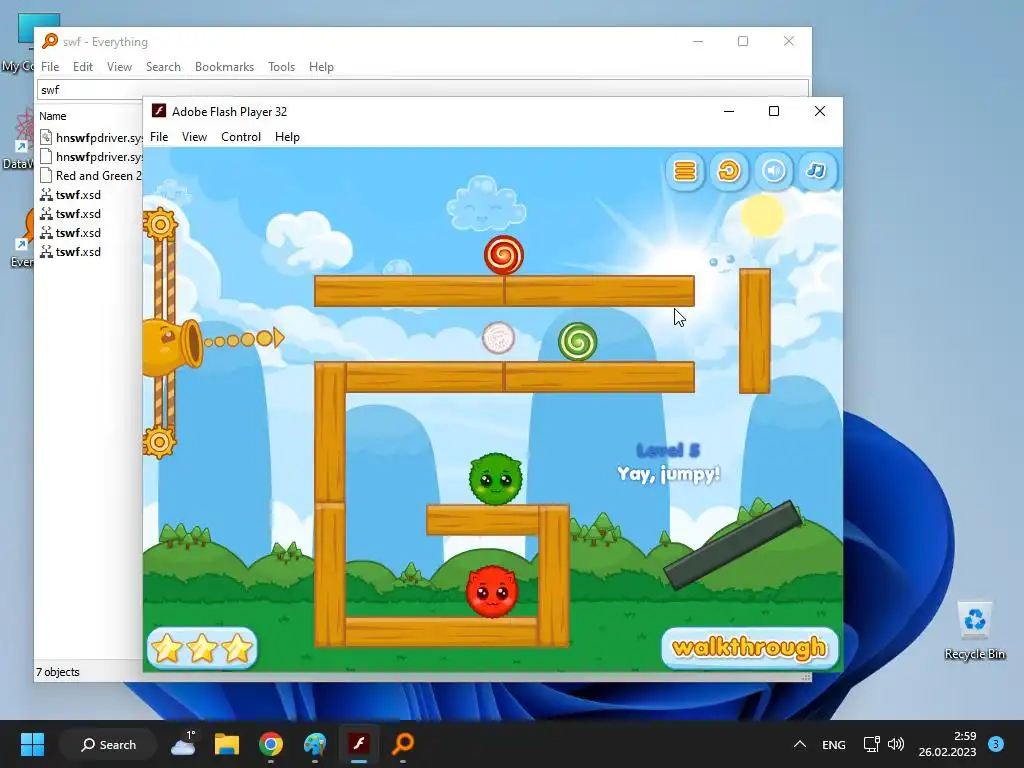This screenshot has width=1024, height=768.
Task: Toggle the game music note button
Action: click(x=816, y=171)
